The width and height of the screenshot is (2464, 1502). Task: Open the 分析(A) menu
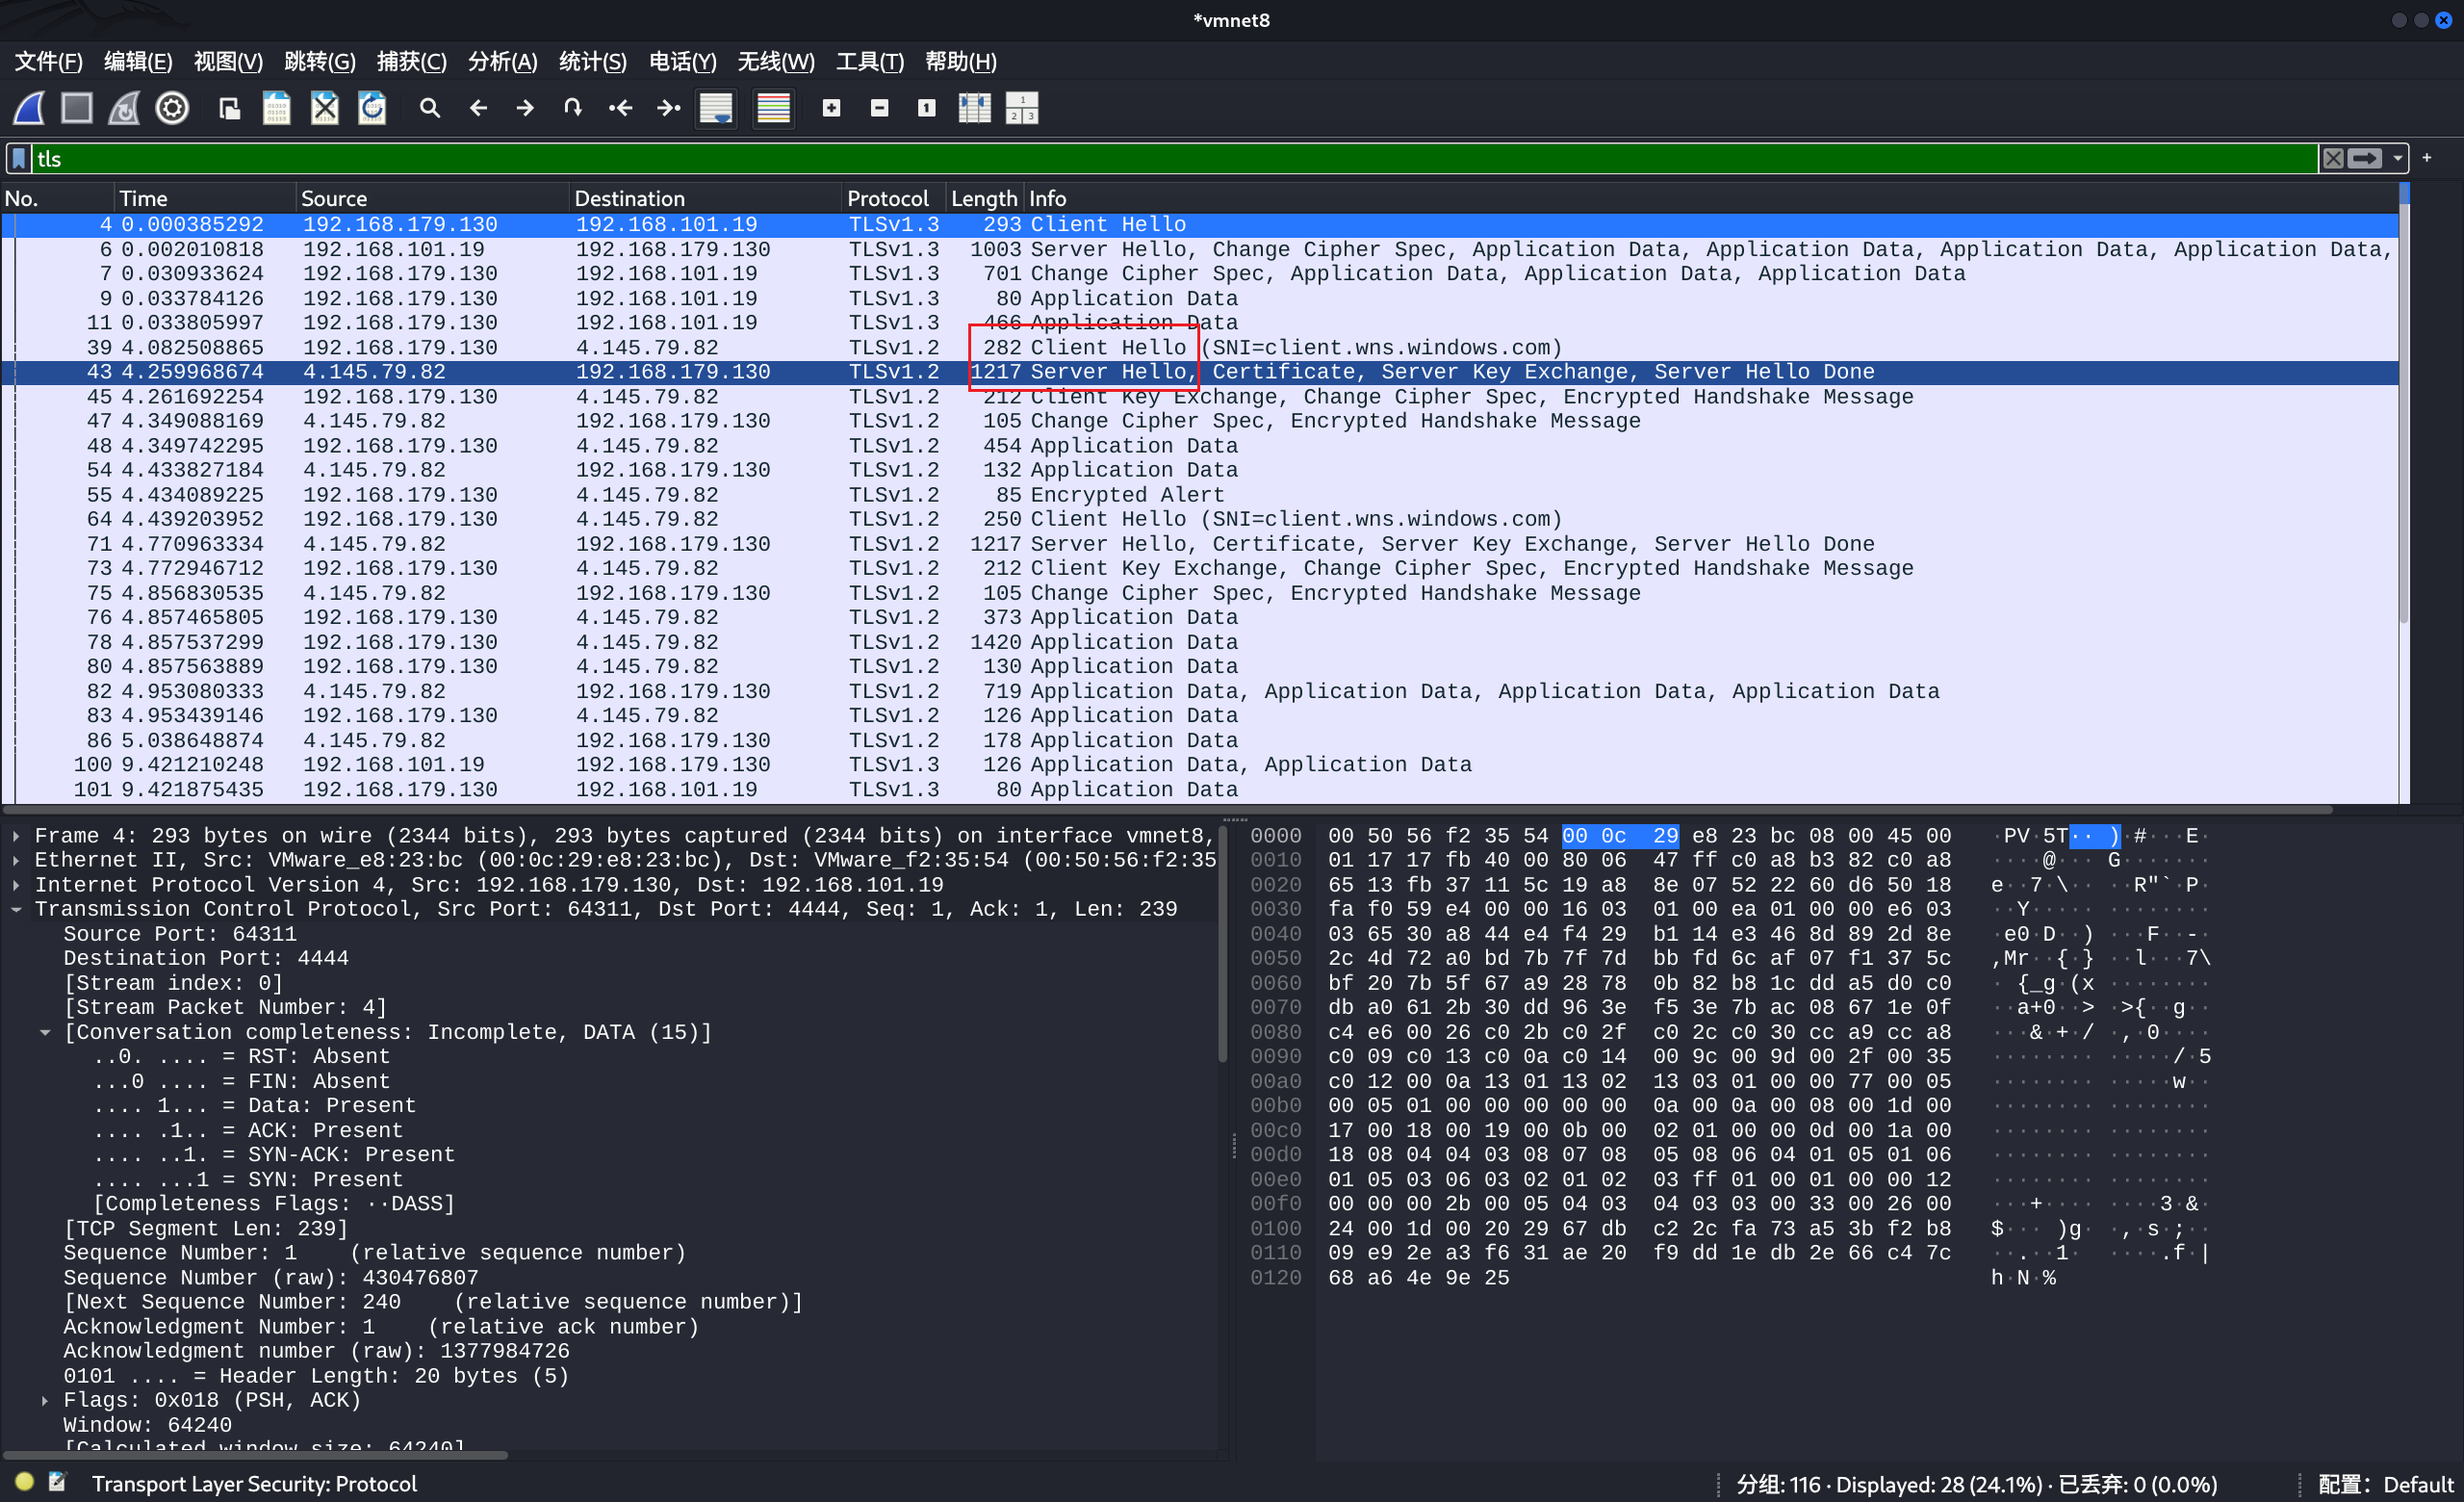[502, 62]
